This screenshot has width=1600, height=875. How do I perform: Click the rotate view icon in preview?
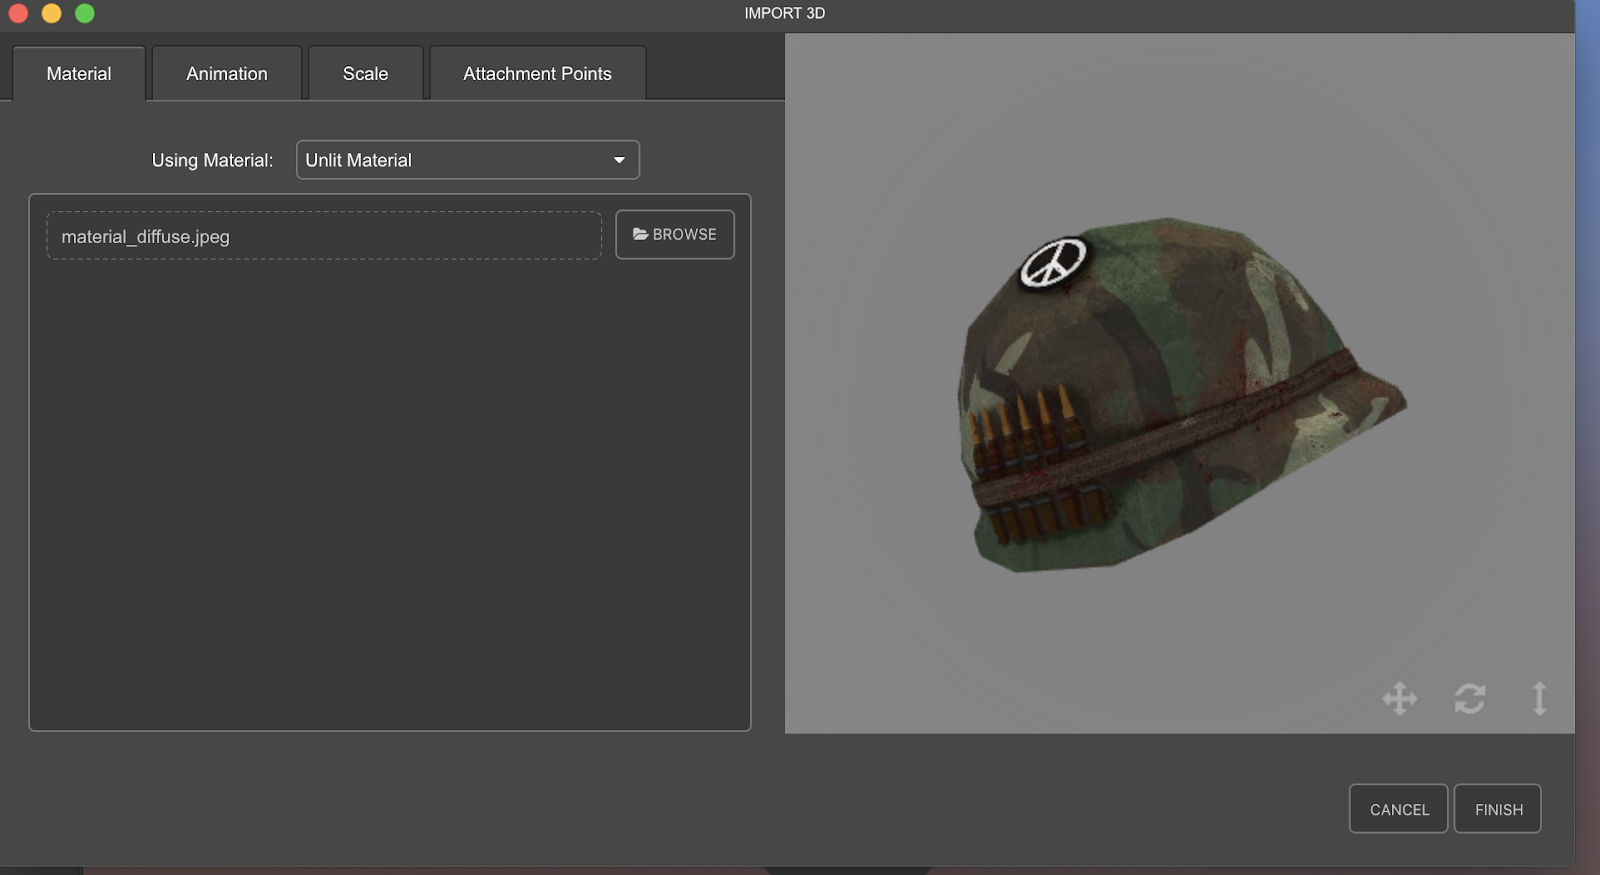point(1469,698)
